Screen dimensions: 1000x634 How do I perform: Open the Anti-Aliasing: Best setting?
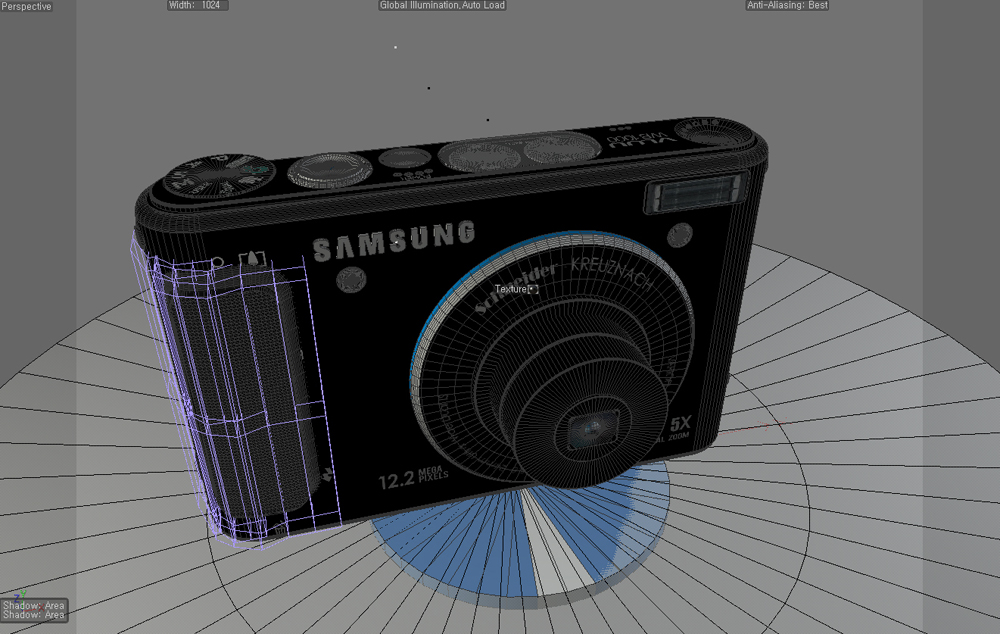click(x=788, y=5)
